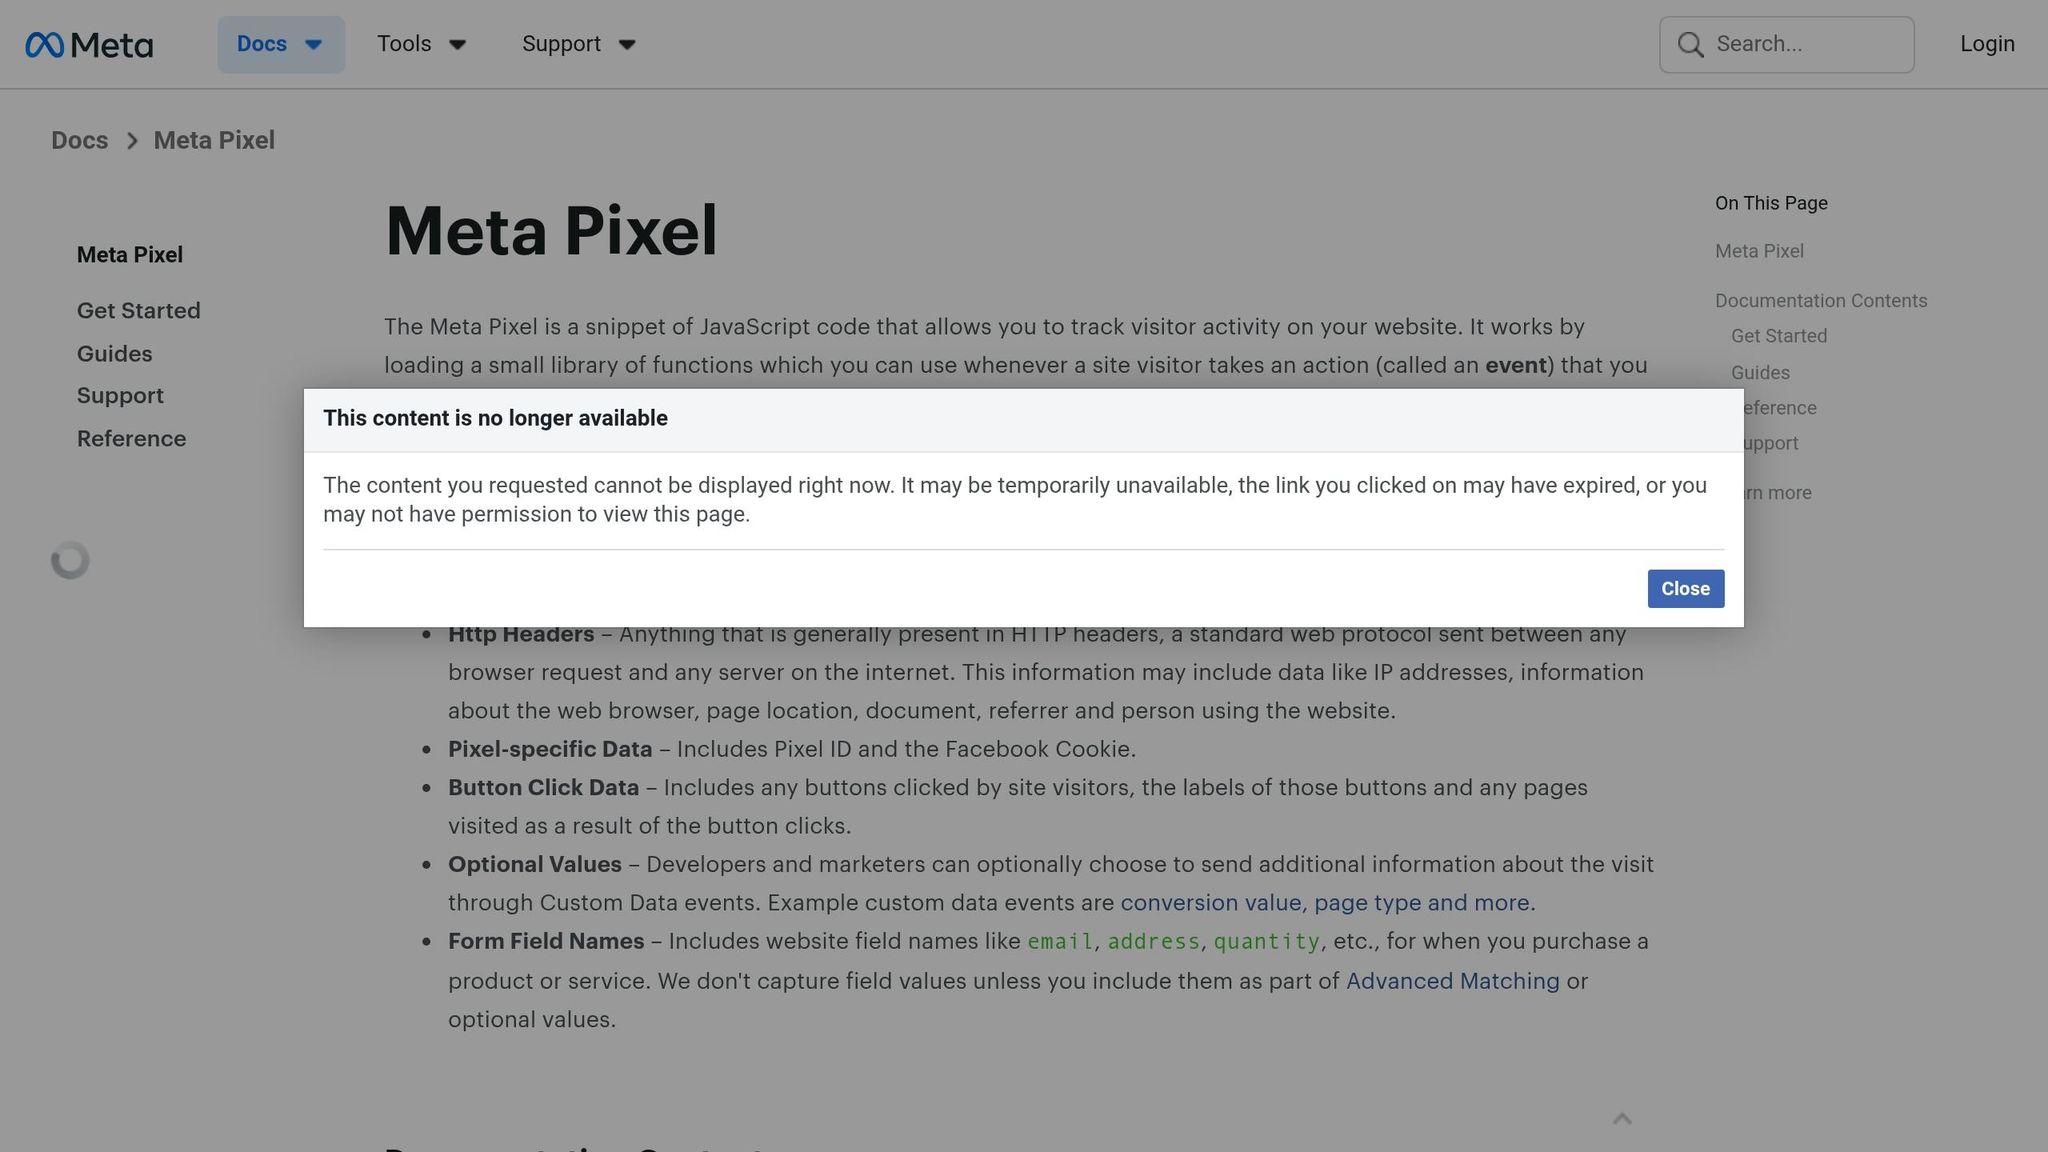Select Support in the left sidebar
This screenshot has height=1152, width=2048.
click(x=120, y=396)
